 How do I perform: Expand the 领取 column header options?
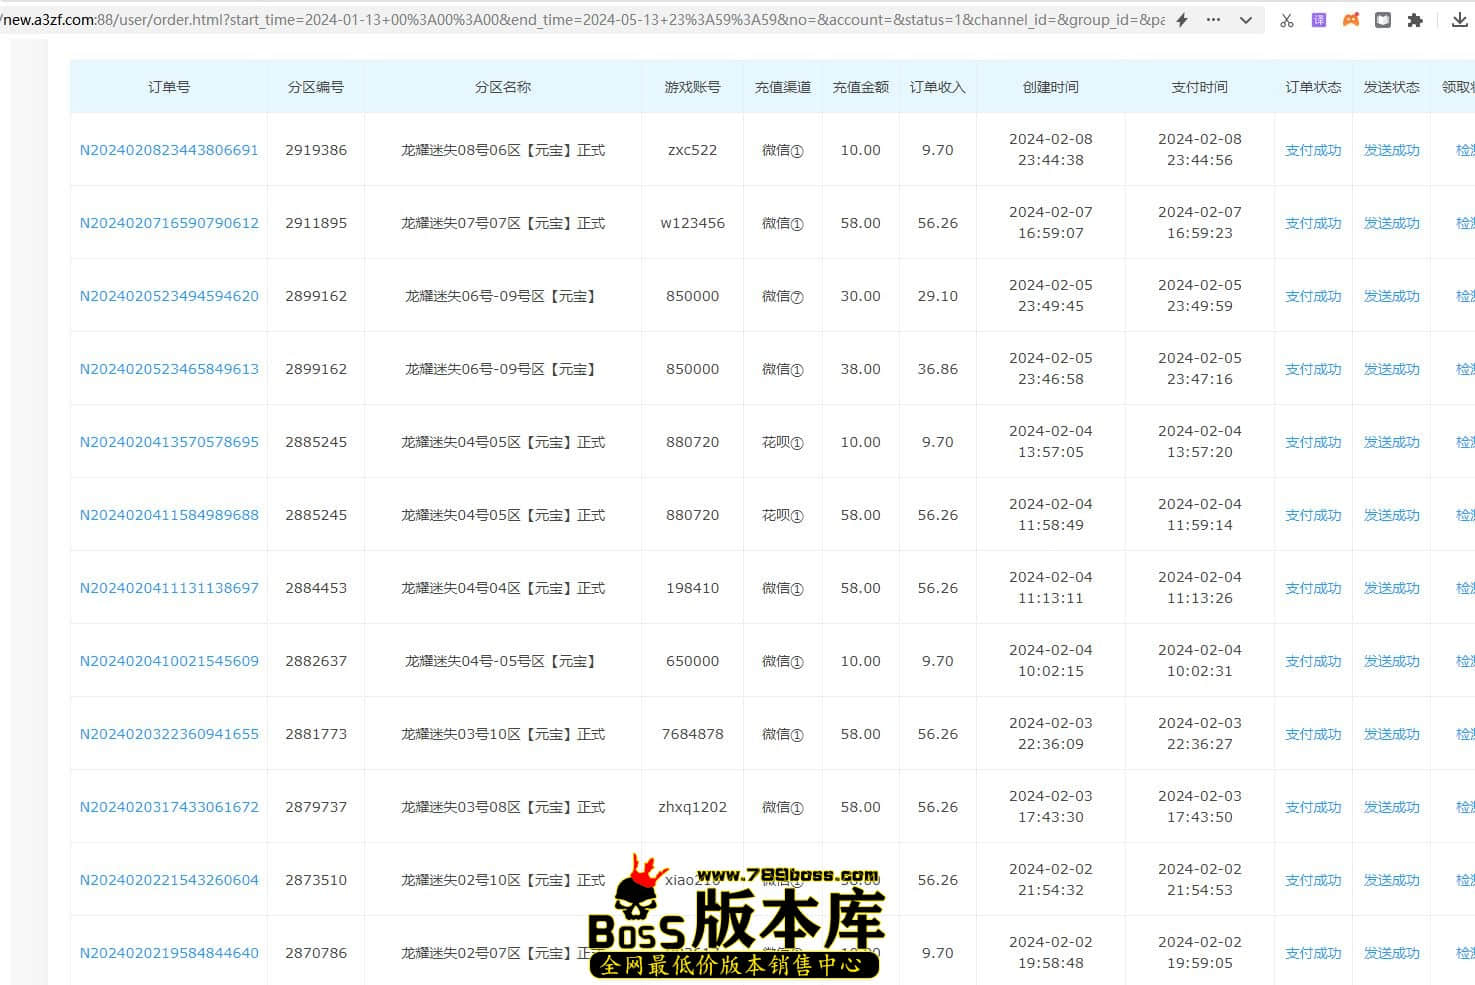1460,87
